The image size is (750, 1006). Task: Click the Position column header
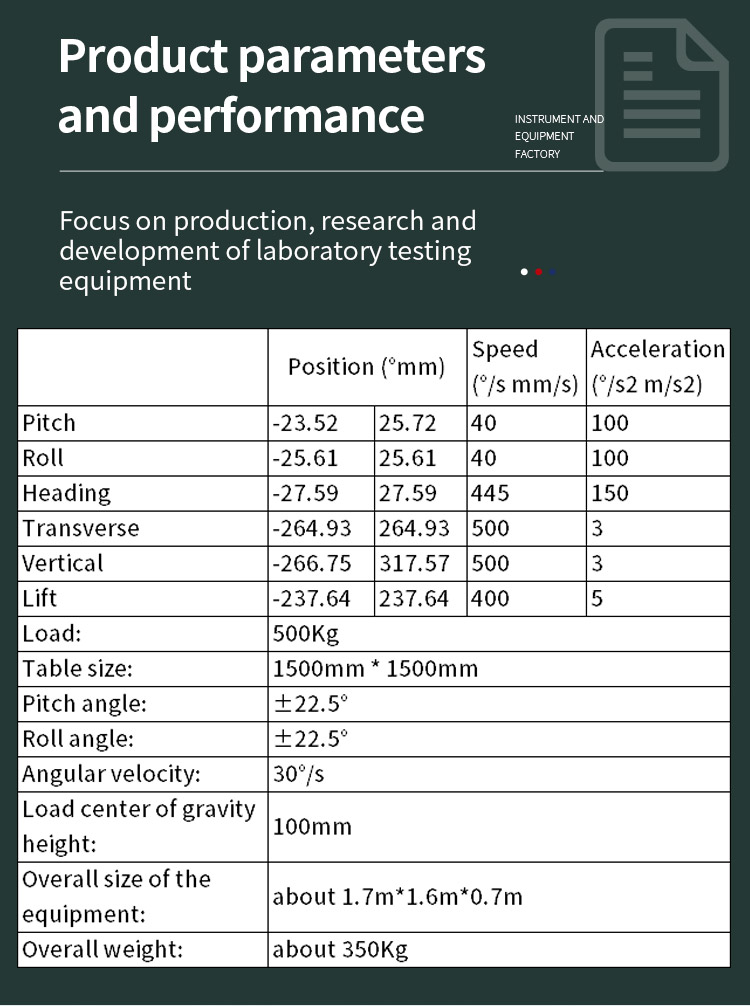point(366,367)
